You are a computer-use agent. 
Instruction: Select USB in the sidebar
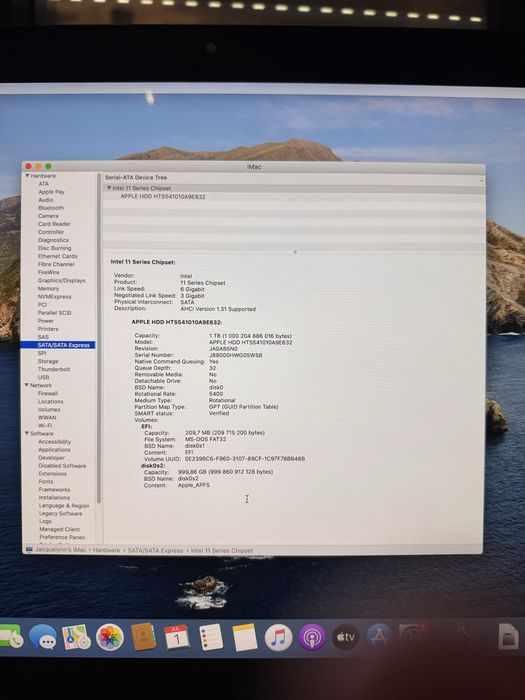[x=43, y=377]
